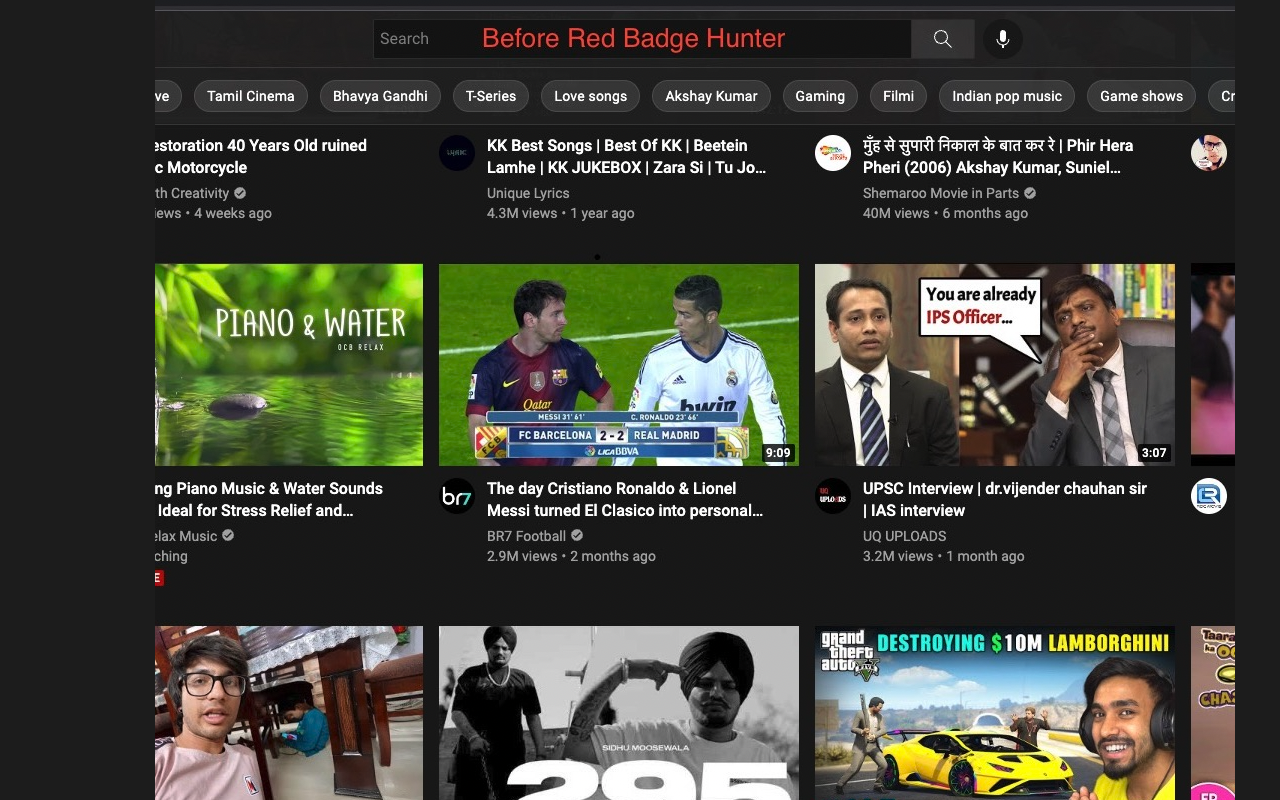The width and height of the screenshot is (1280, 800).
Task: Open the BR7 Football channel avatar
Action: [457, 496]
